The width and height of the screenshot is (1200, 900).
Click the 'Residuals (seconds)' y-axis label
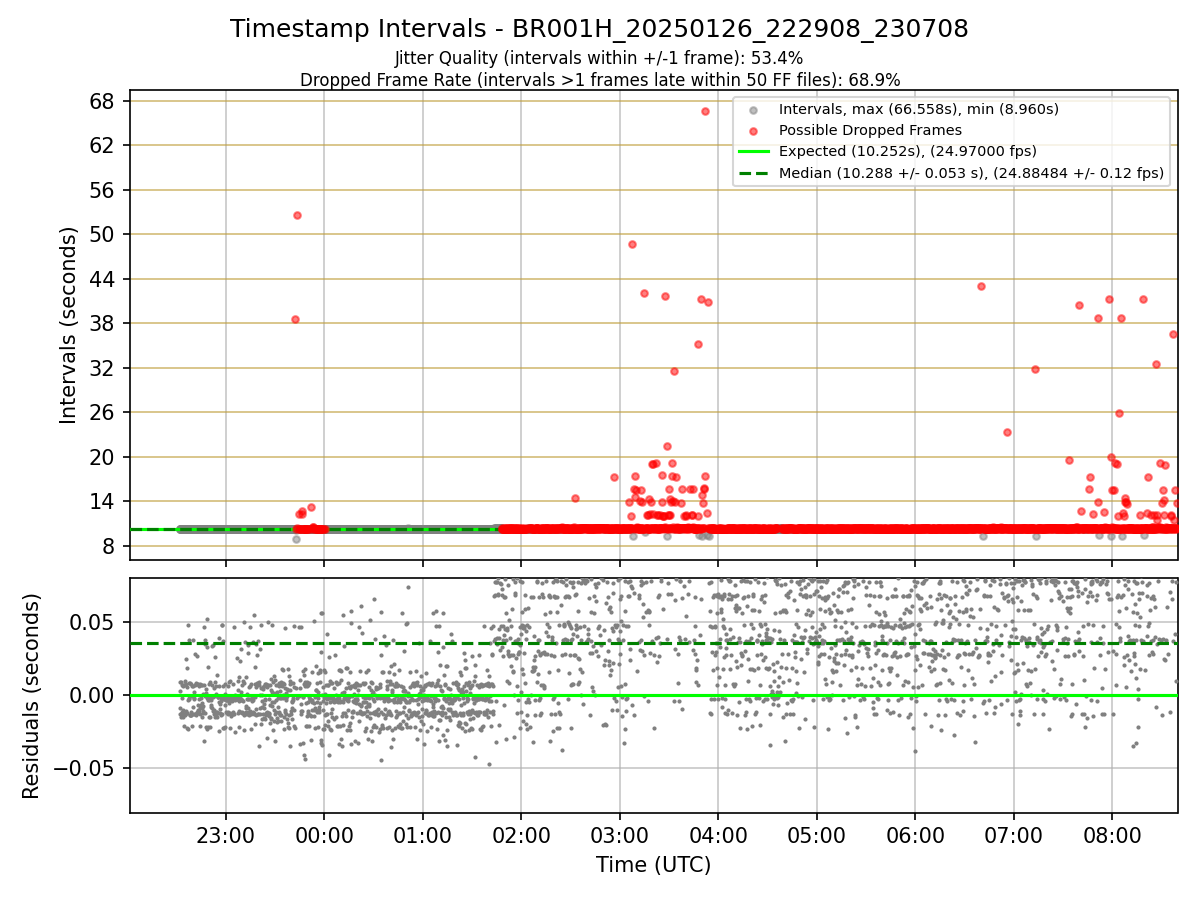32,696
